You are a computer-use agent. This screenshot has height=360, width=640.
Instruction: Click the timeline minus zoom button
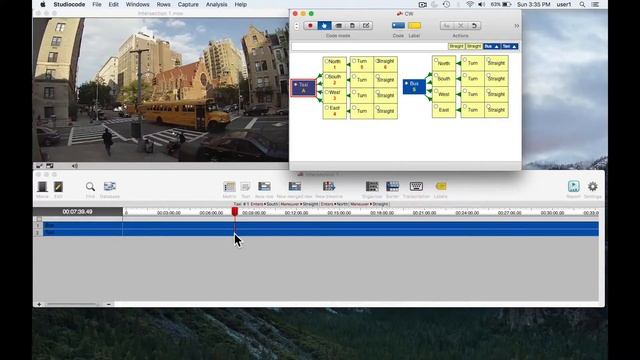[109, 304]
